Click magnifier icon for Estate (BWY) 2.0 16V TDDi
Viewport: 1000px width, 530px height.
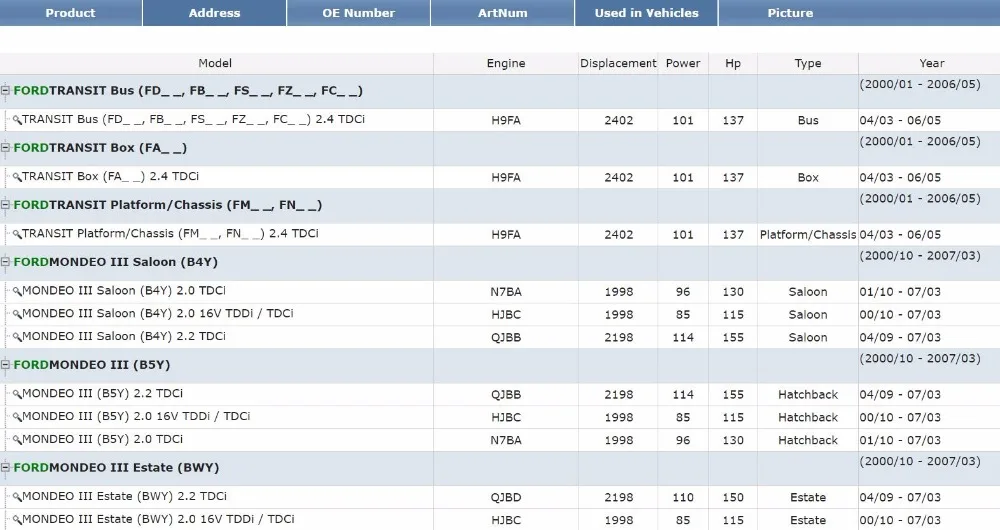pos(17,520)
